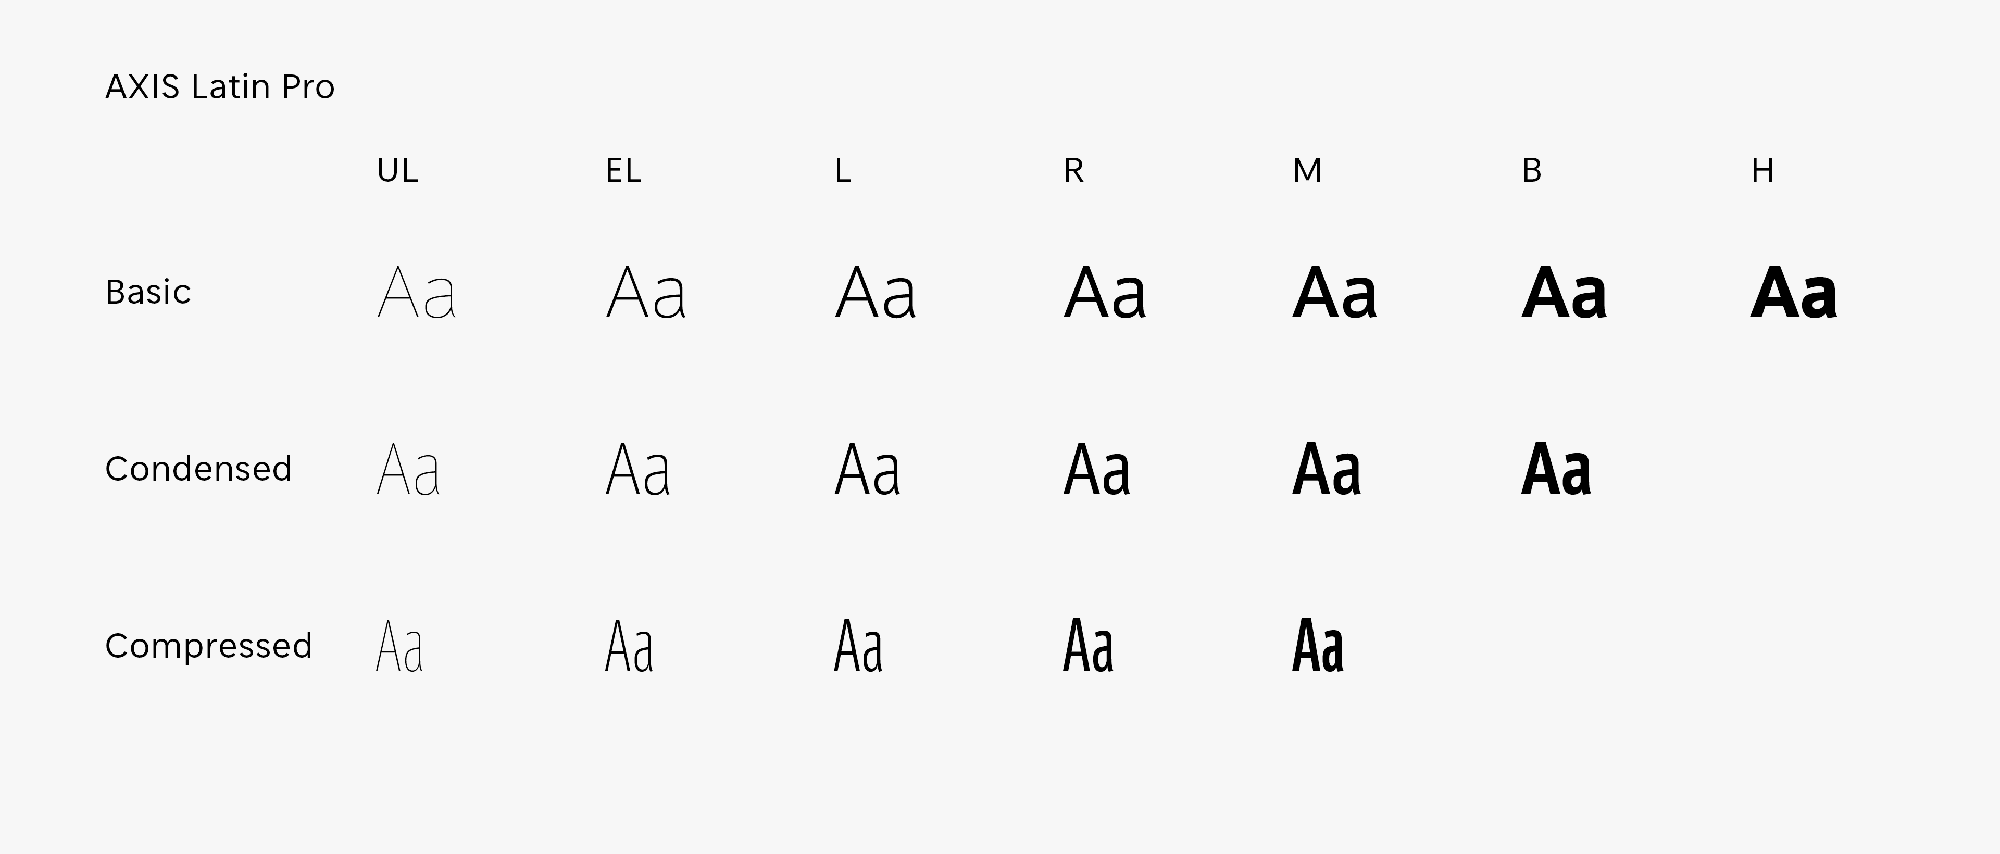Click the Condensed R weight Aa sample
This screenshot has width=2000, height=854.
pyautogui.click(x=1097, y=469)
